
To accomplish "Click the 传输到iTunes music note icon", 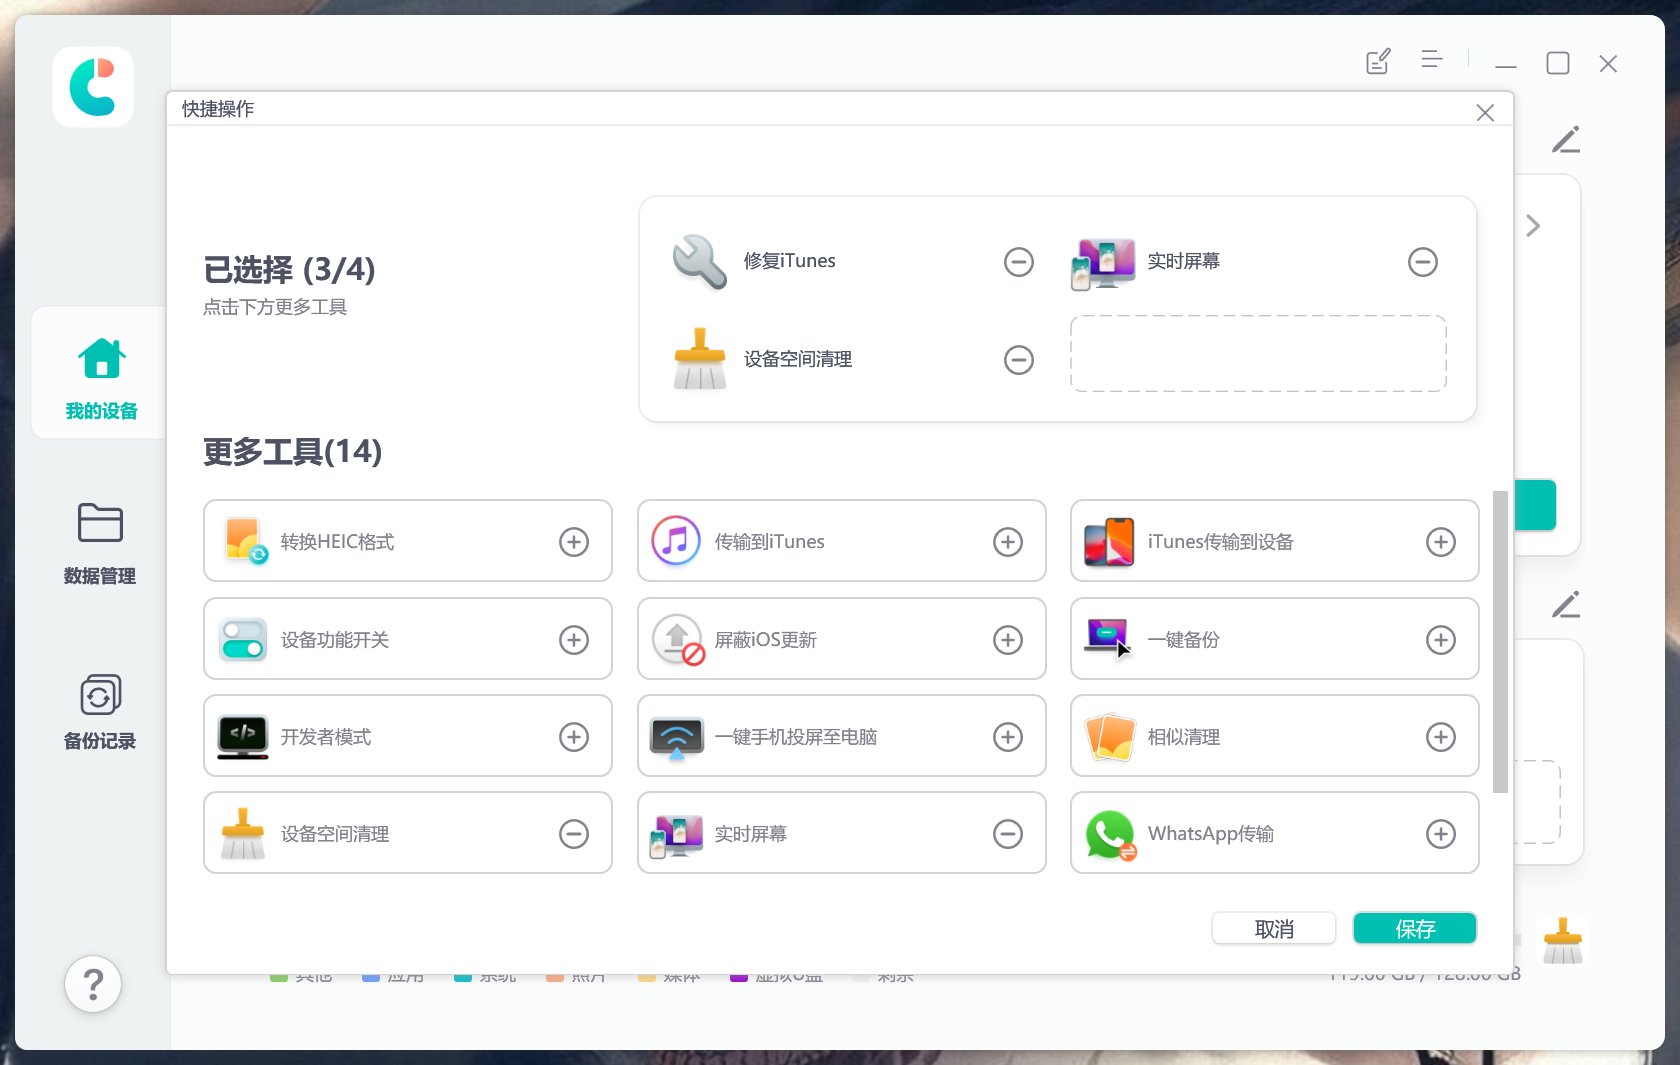I will pyautogui.click(x=676, y=541).
